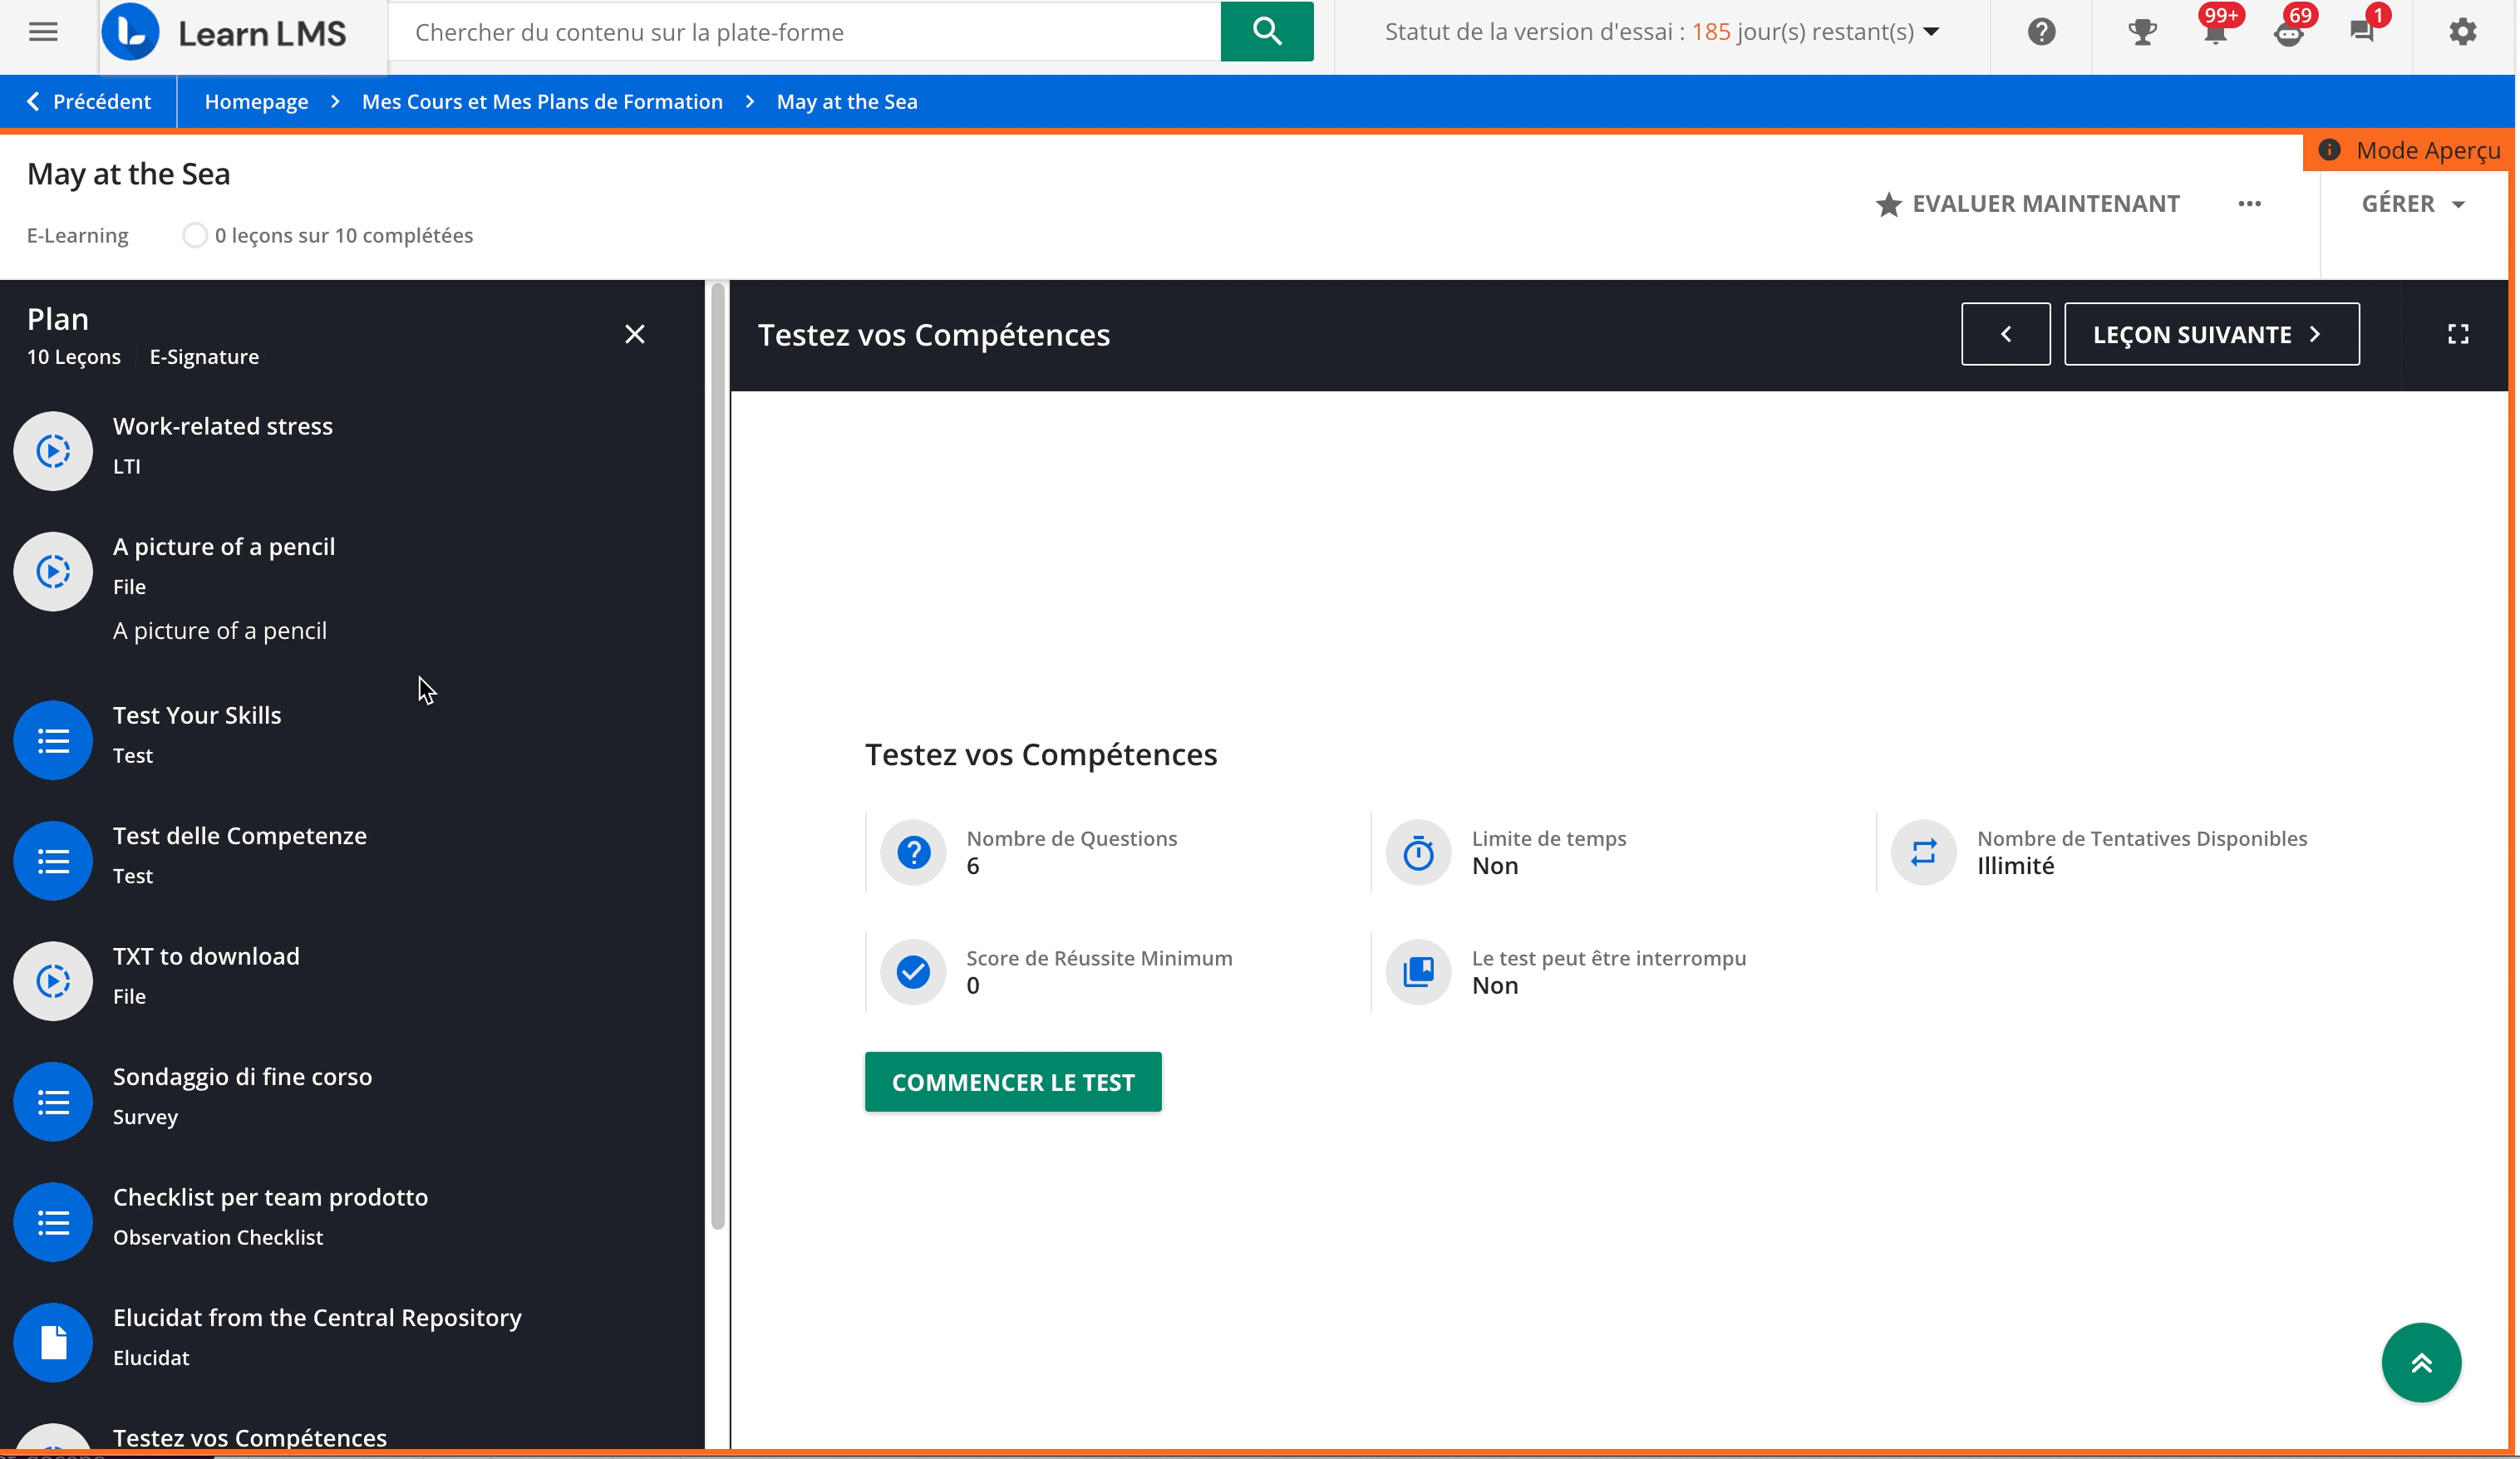Expand the trial version status dropdown
The width and height of the screenshot is (2520, 1459).
[1931, 32]
